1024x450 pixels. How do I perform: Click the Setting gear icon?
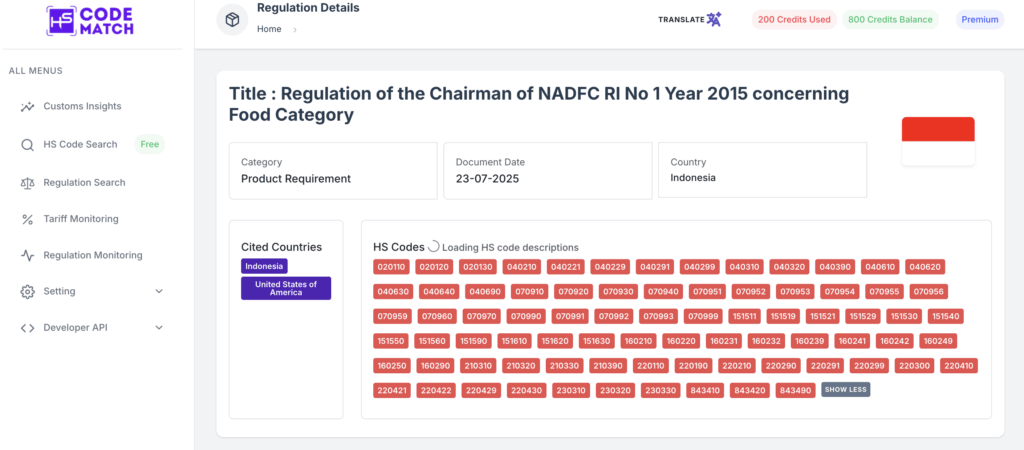click(x=27, y=291)
